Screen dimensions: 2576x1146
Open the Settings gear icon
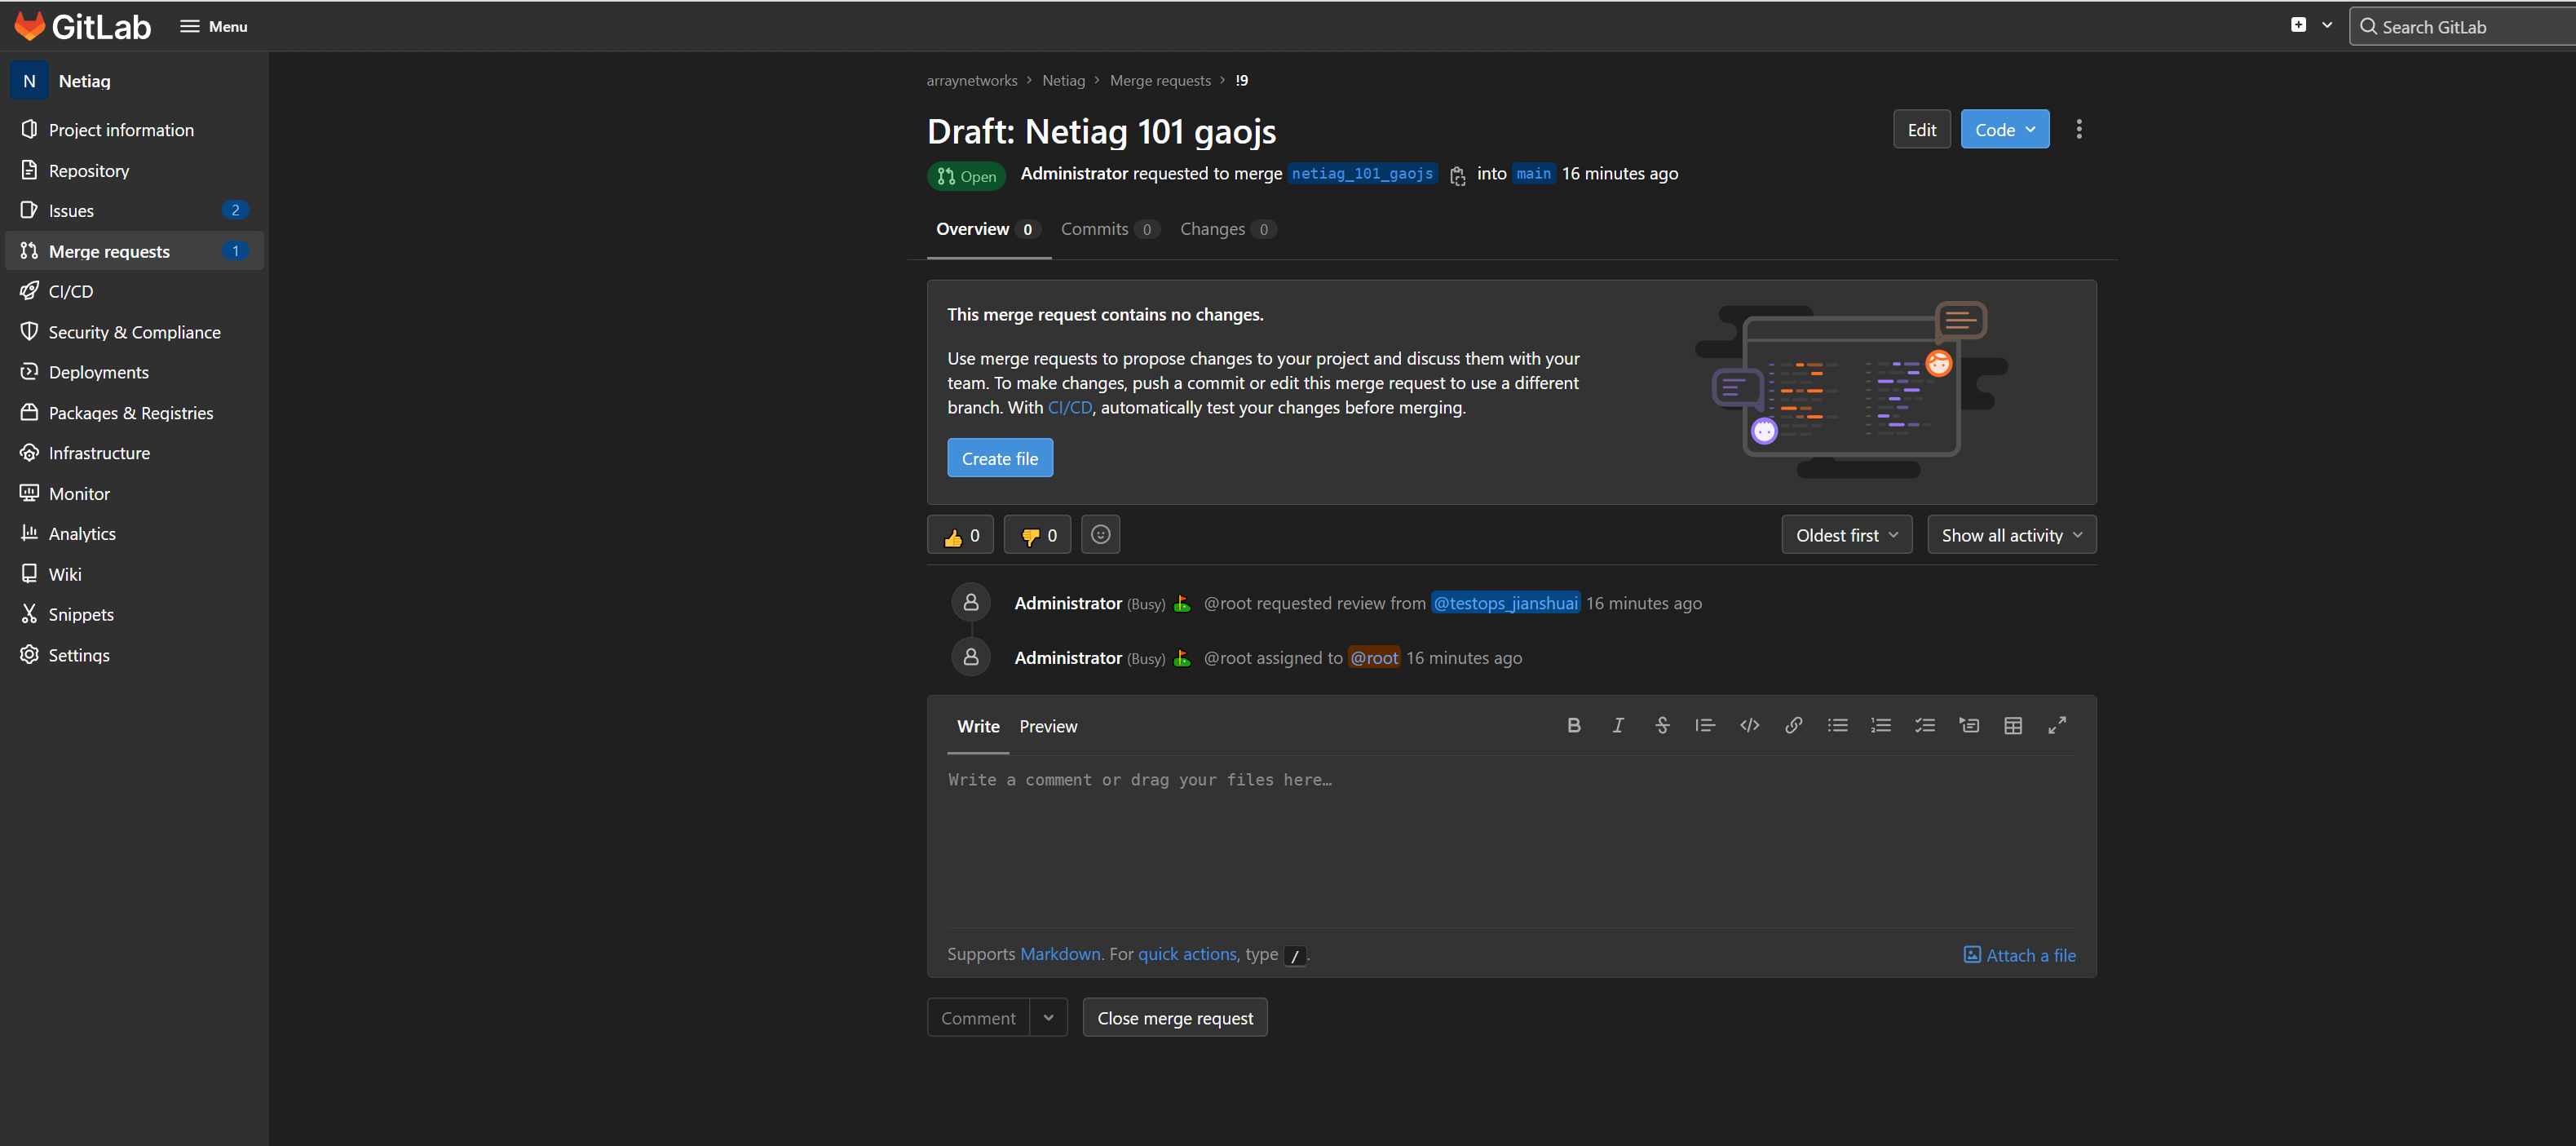tap(29, 654)
